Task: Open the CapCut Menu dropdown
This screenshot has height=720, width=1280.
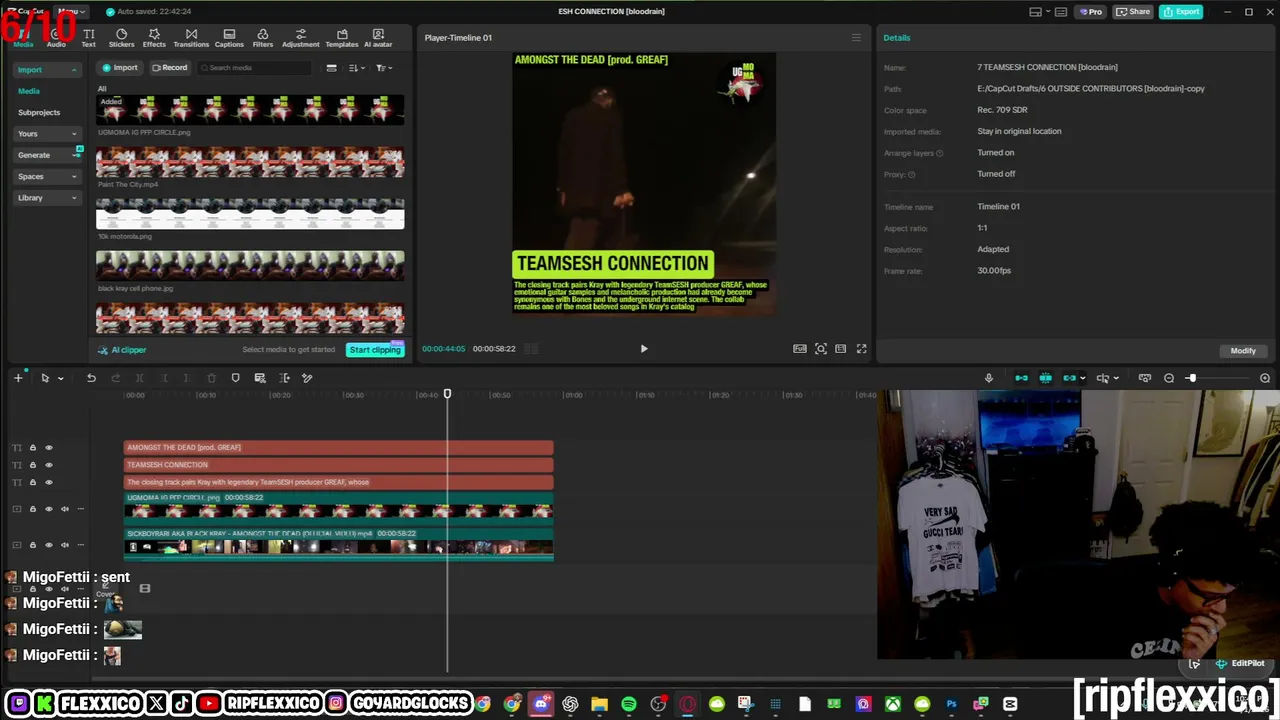Action: pyautogui.click(x=72, y=12)
